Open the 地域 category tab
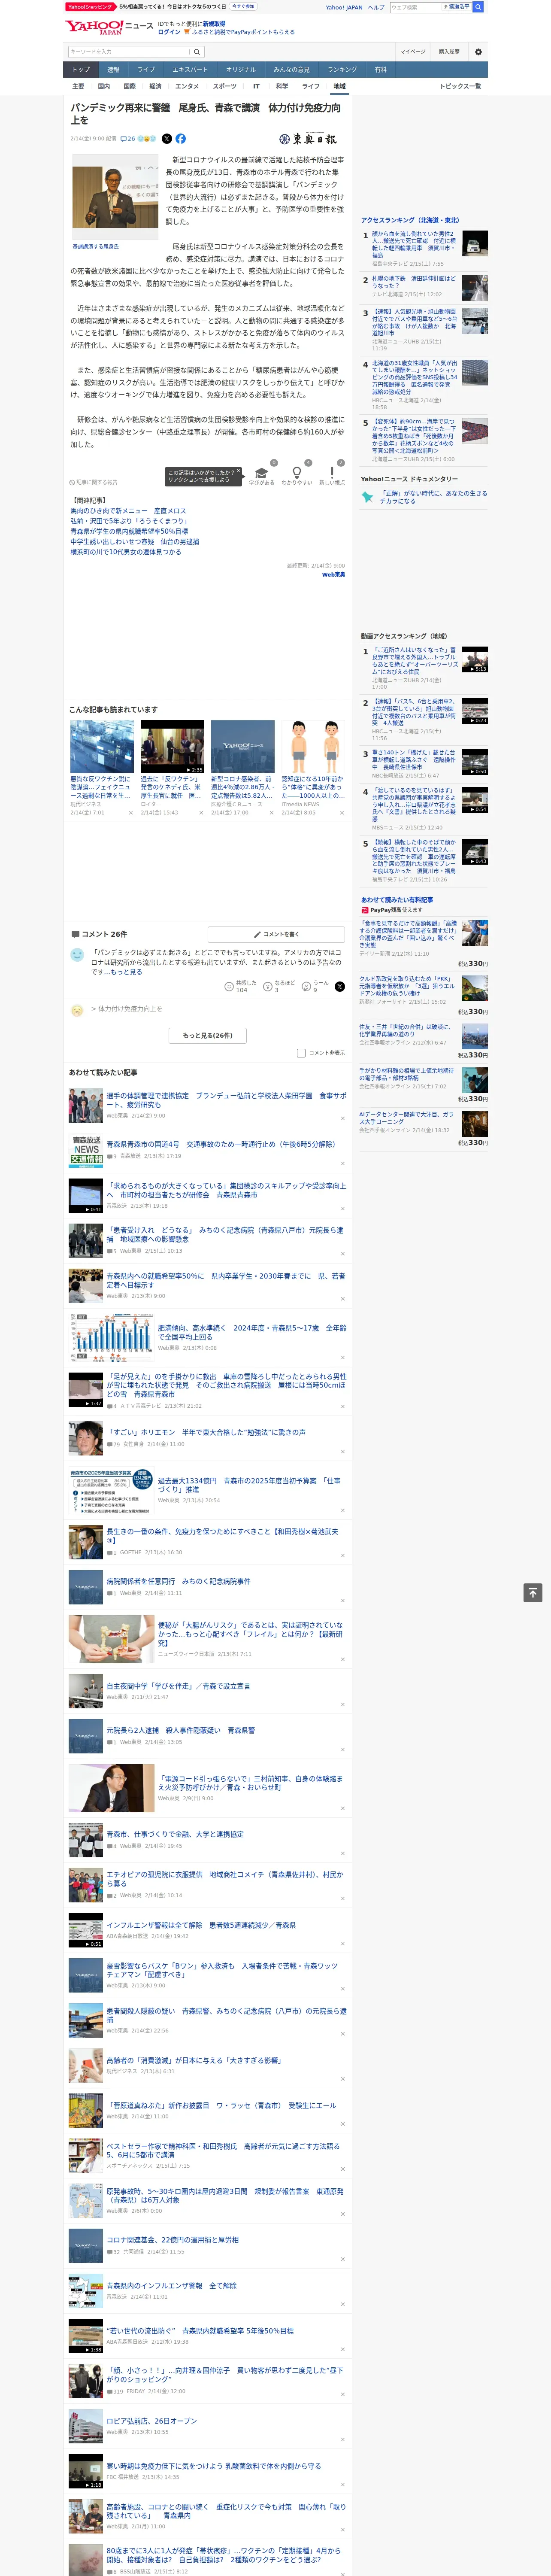551x2576 pixels. pyautogui.click(x=340, y=86)
